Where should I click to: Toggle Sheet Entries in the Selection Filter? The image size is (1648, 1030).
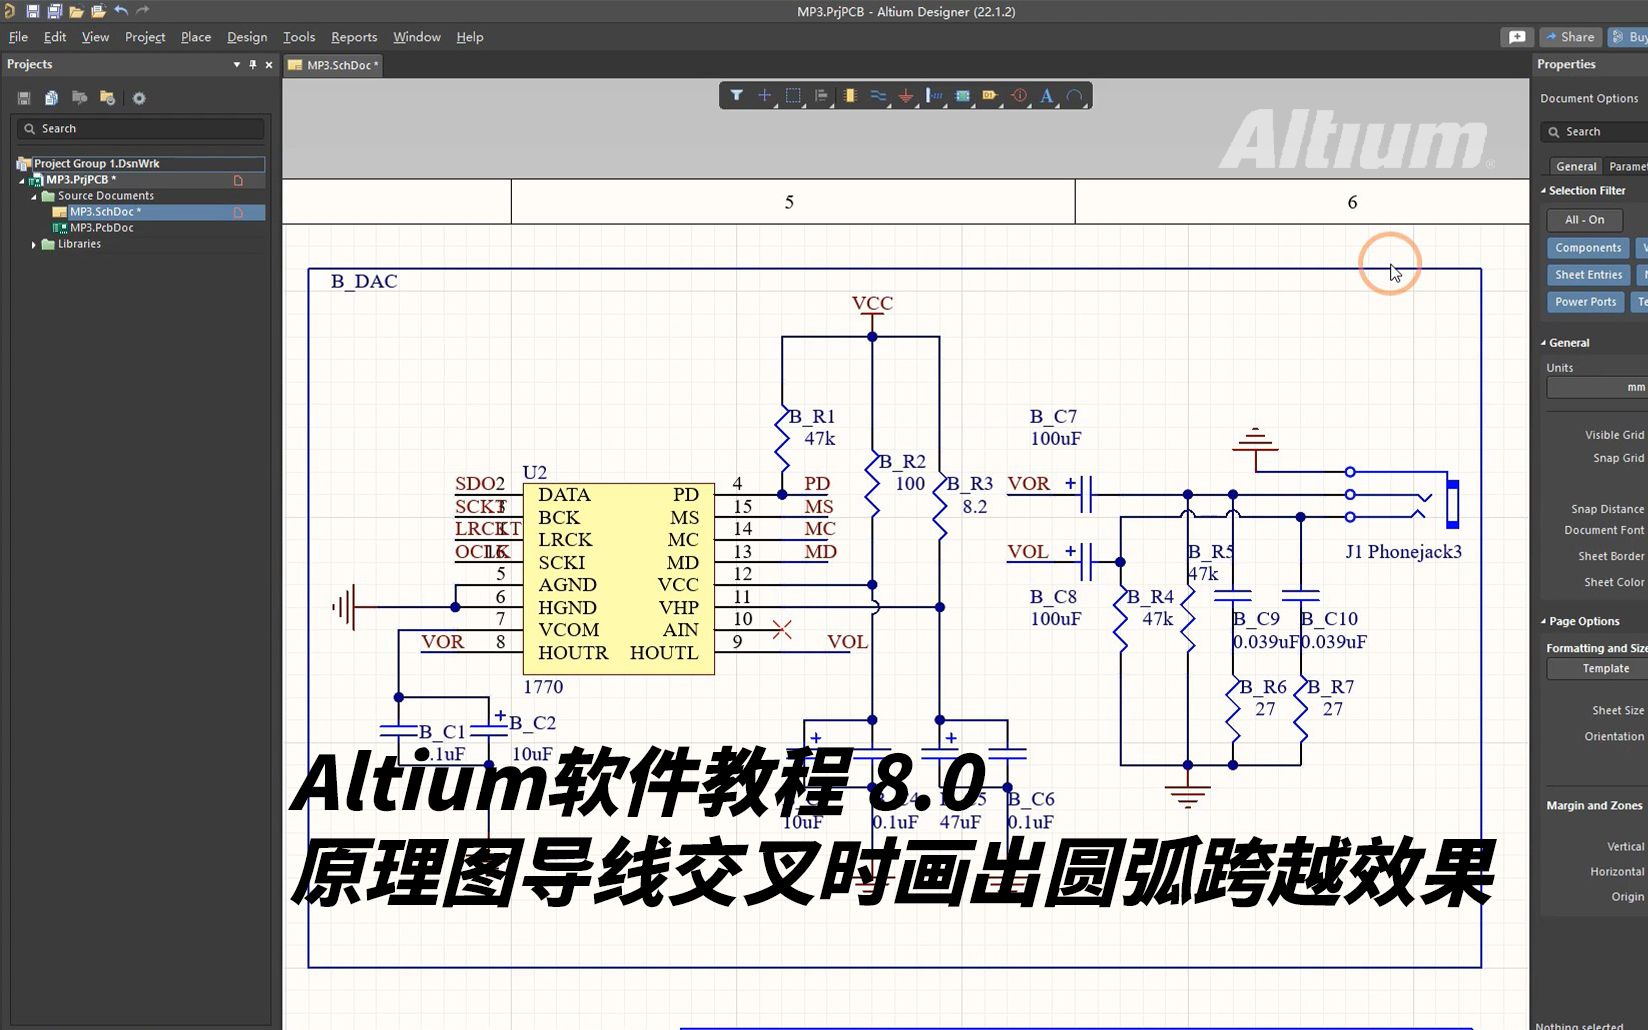1587,274
